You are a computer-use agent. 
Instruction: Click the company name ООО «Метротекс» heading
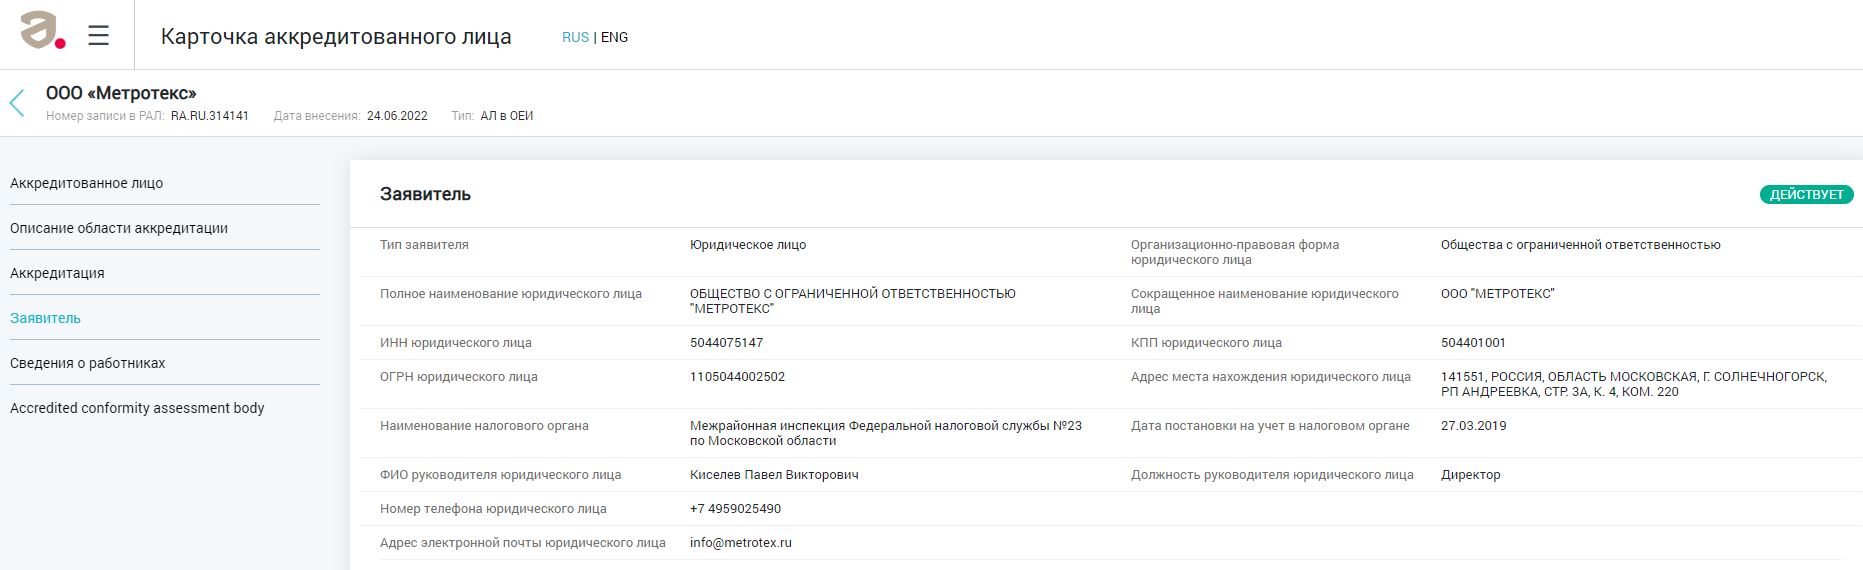pyautogui.click(x=121, y=93)
